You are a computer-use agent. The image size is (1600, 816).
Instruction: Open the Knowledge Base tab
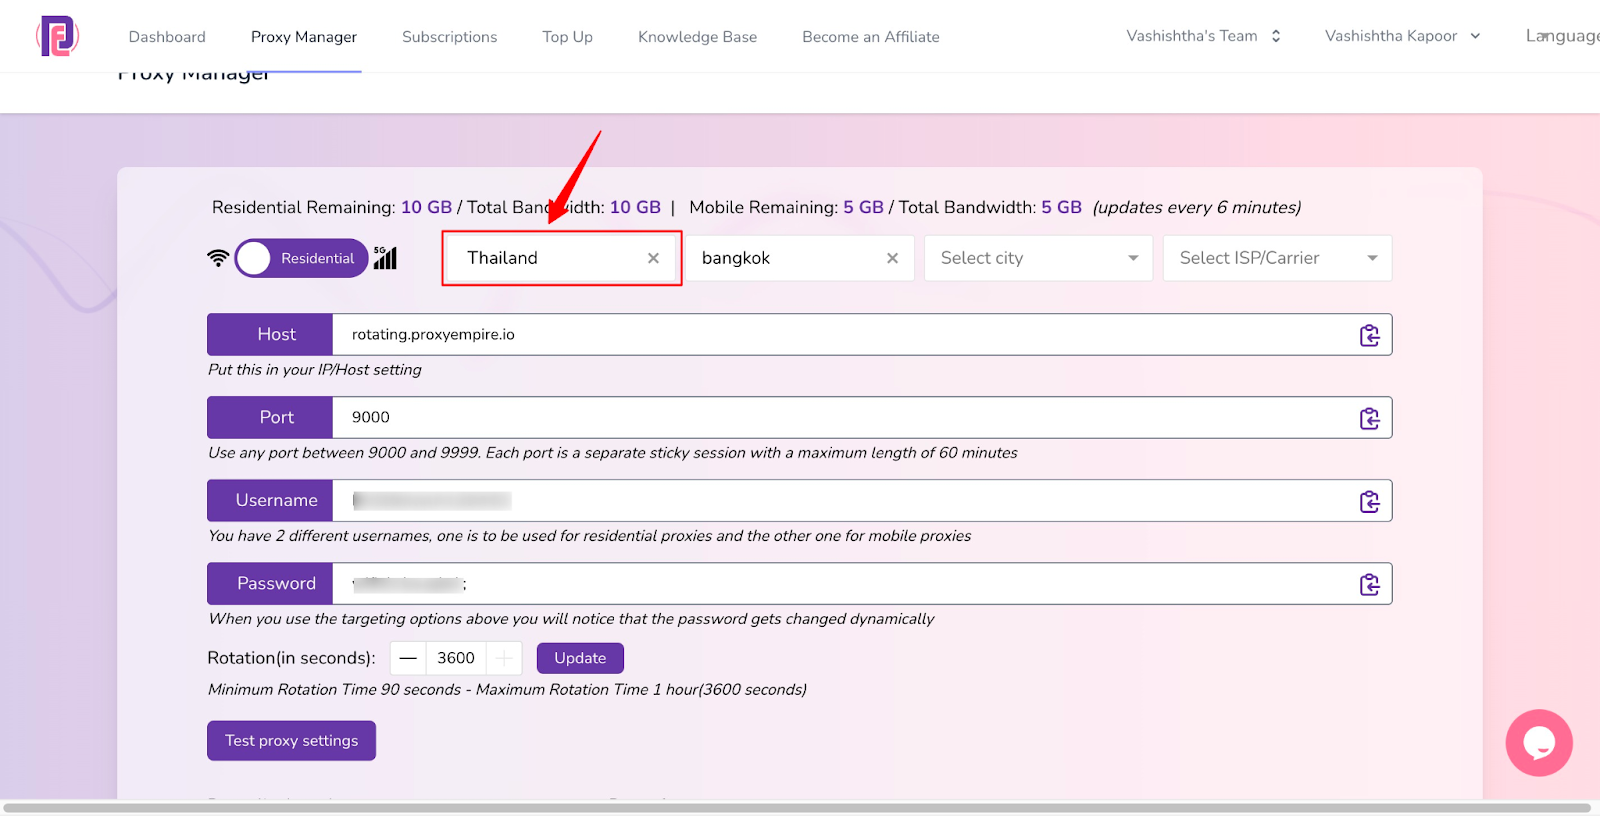coord(697,37)
